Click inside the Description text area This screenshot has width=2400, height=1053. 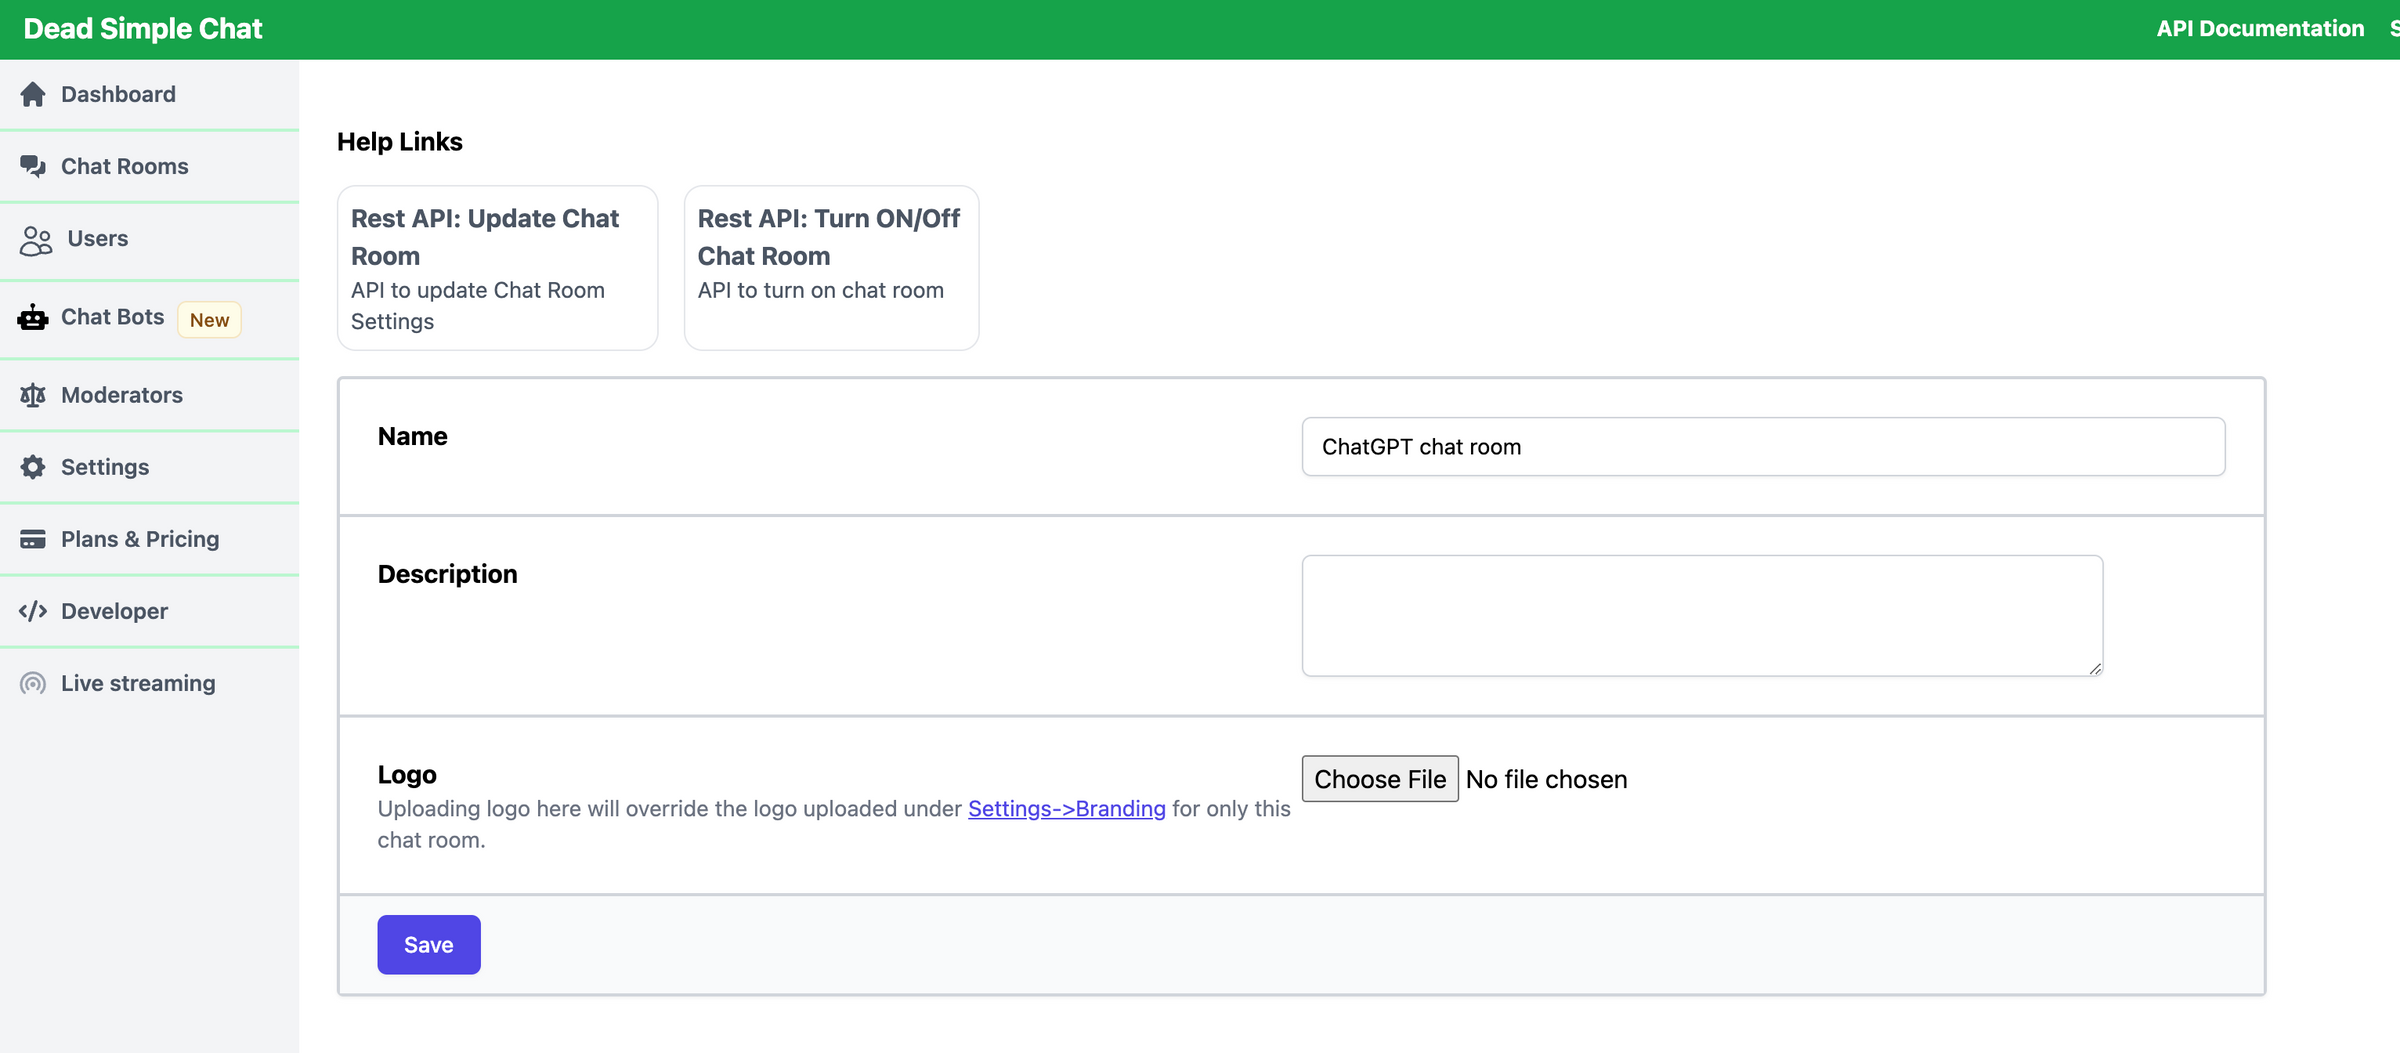point(1701,616)
